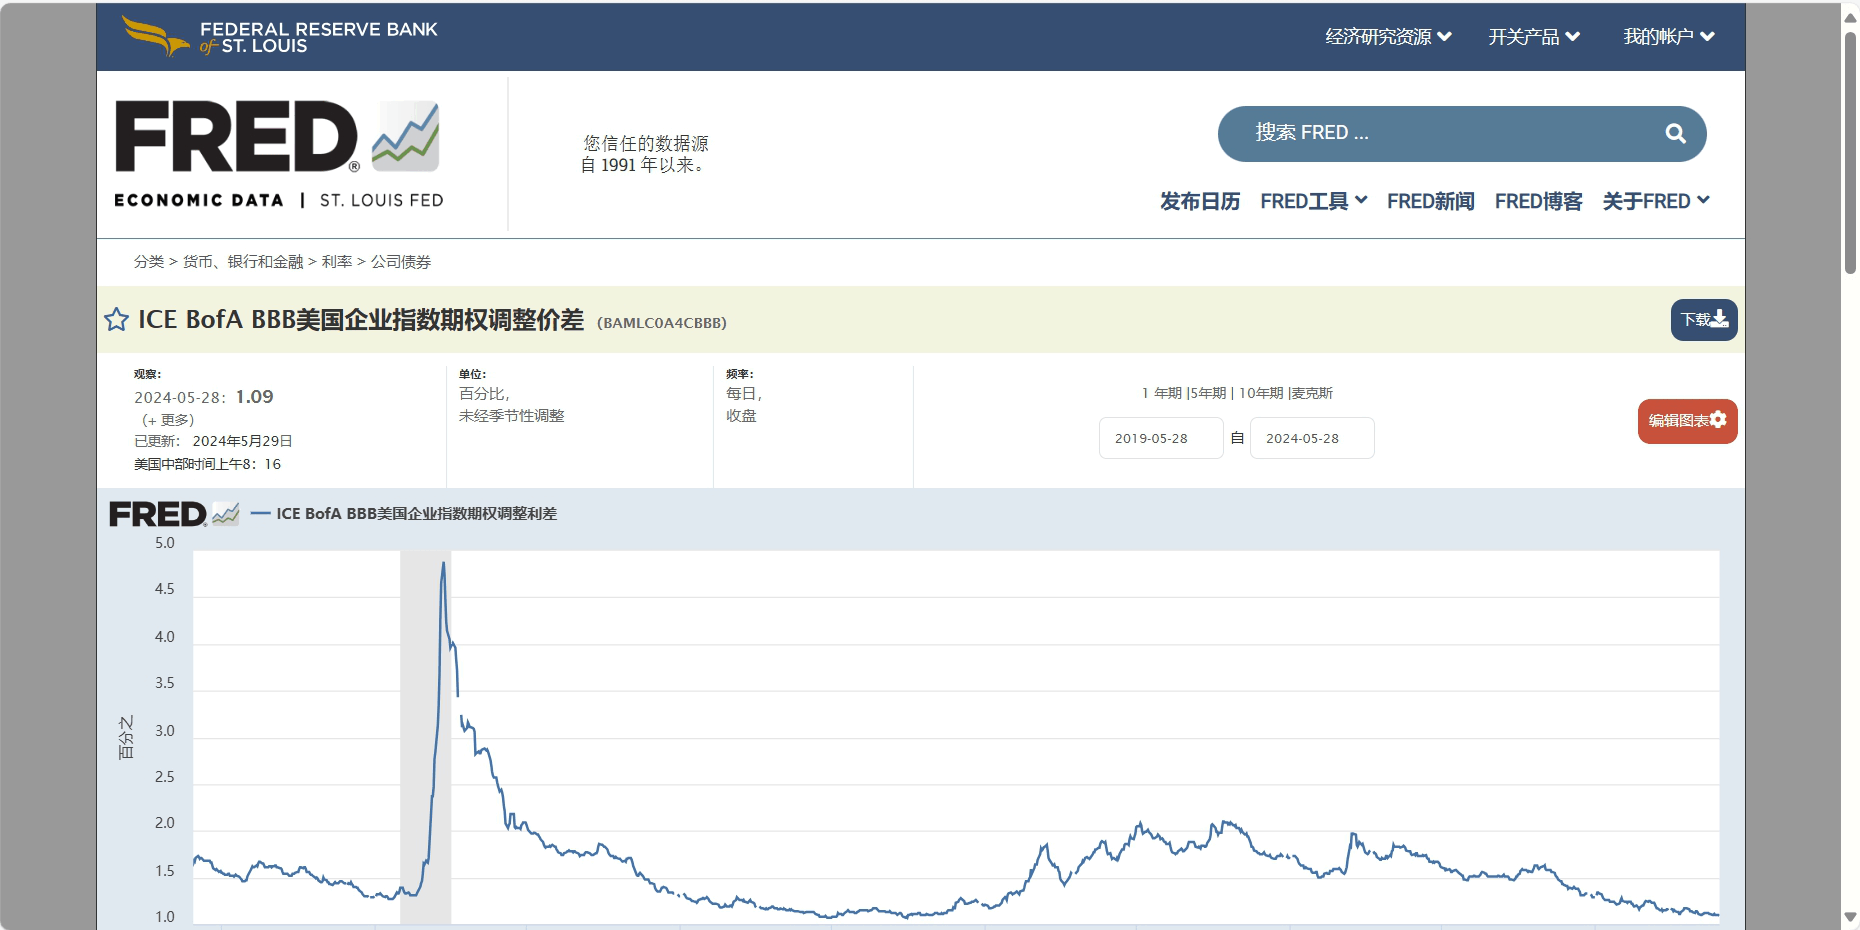The image size is (1860, 930).
Task: Click the end date field 2024-05-28
Action: (x=1312, y=438)
